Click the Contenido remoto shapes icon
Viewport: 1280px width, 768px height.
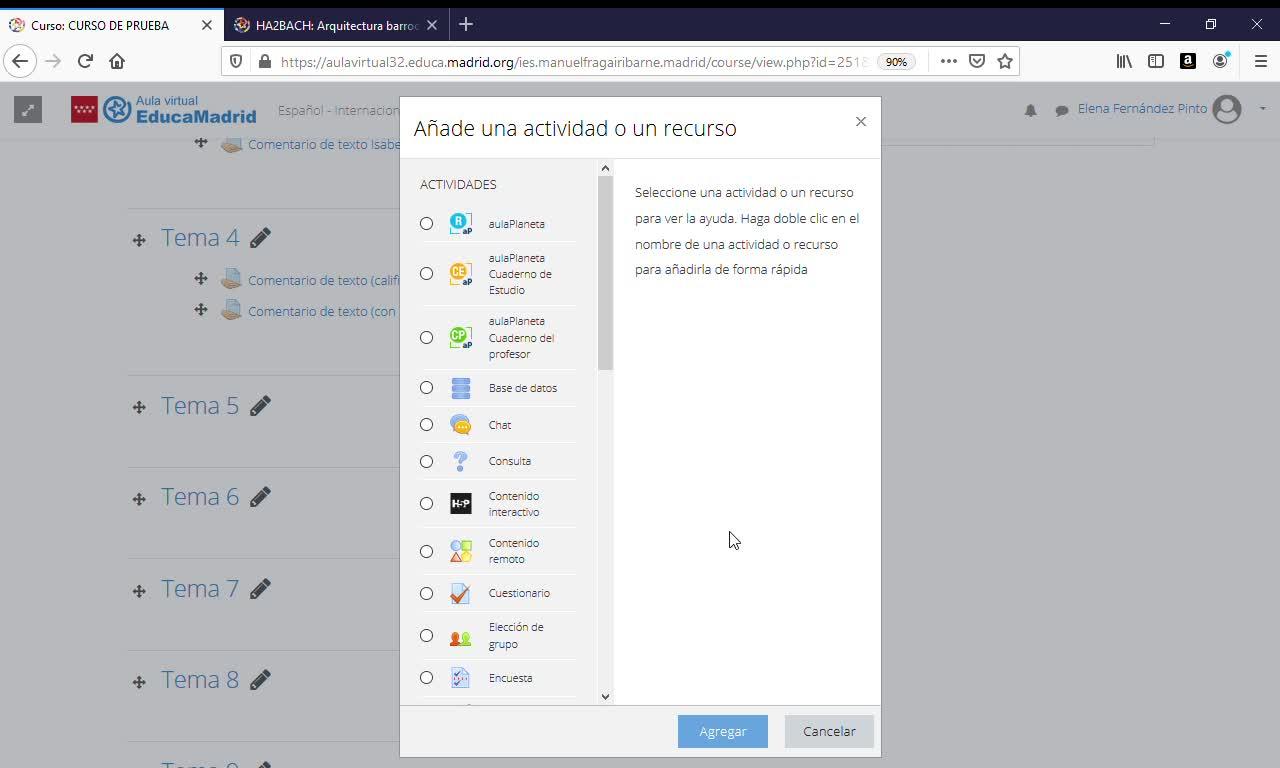click(x=461, y=551)
